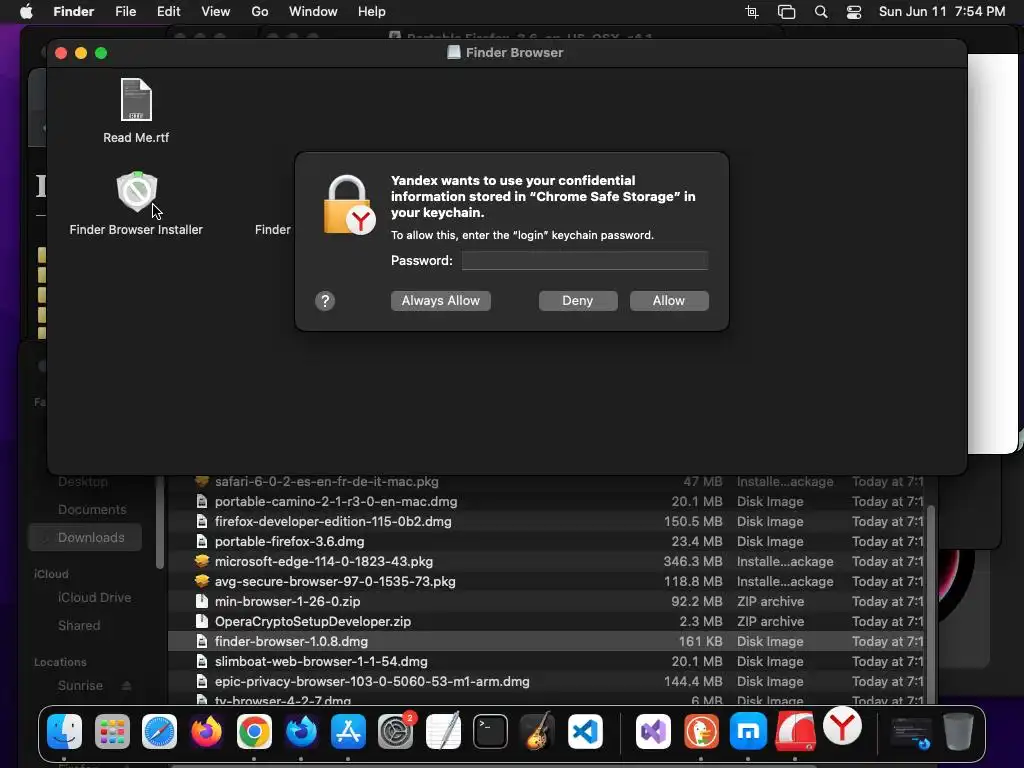
Task: Select portable-firefox-3.6.dmg file
Action: (546, 541)
